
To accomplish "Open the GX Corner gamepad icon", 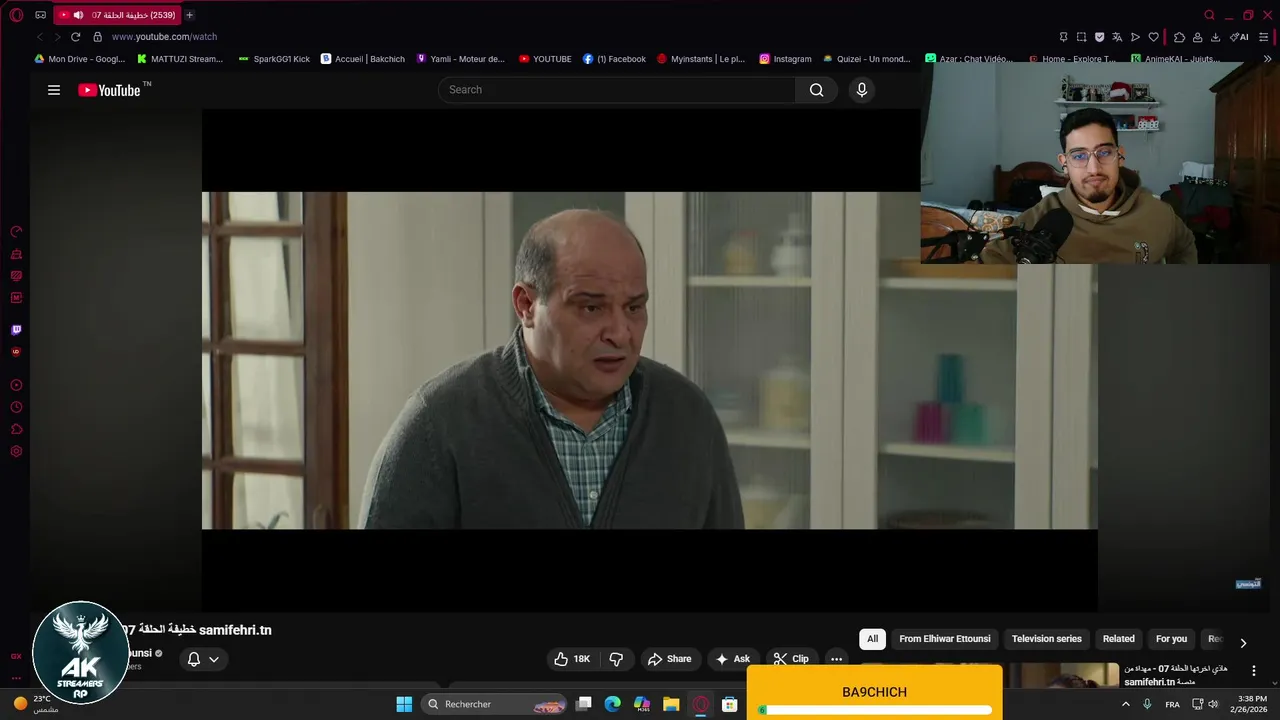I will tap(40, 15).
